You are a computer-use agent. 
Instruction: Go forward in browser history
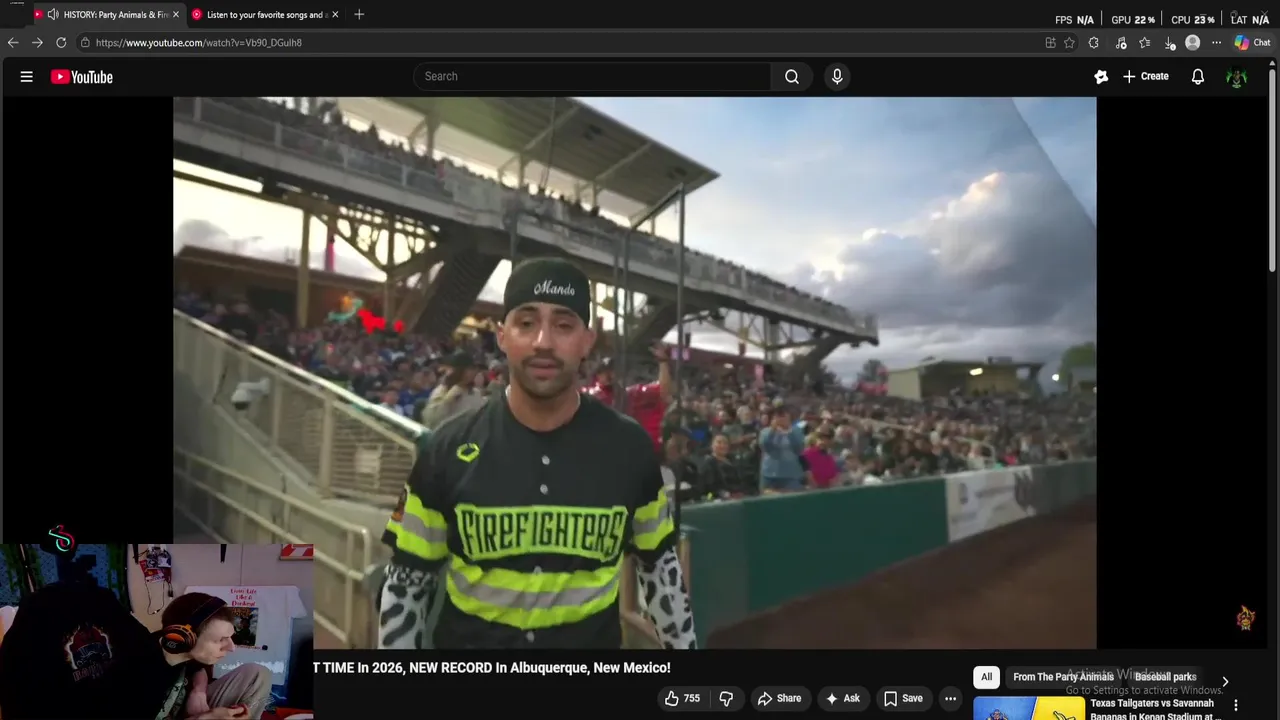coord(37,43)
